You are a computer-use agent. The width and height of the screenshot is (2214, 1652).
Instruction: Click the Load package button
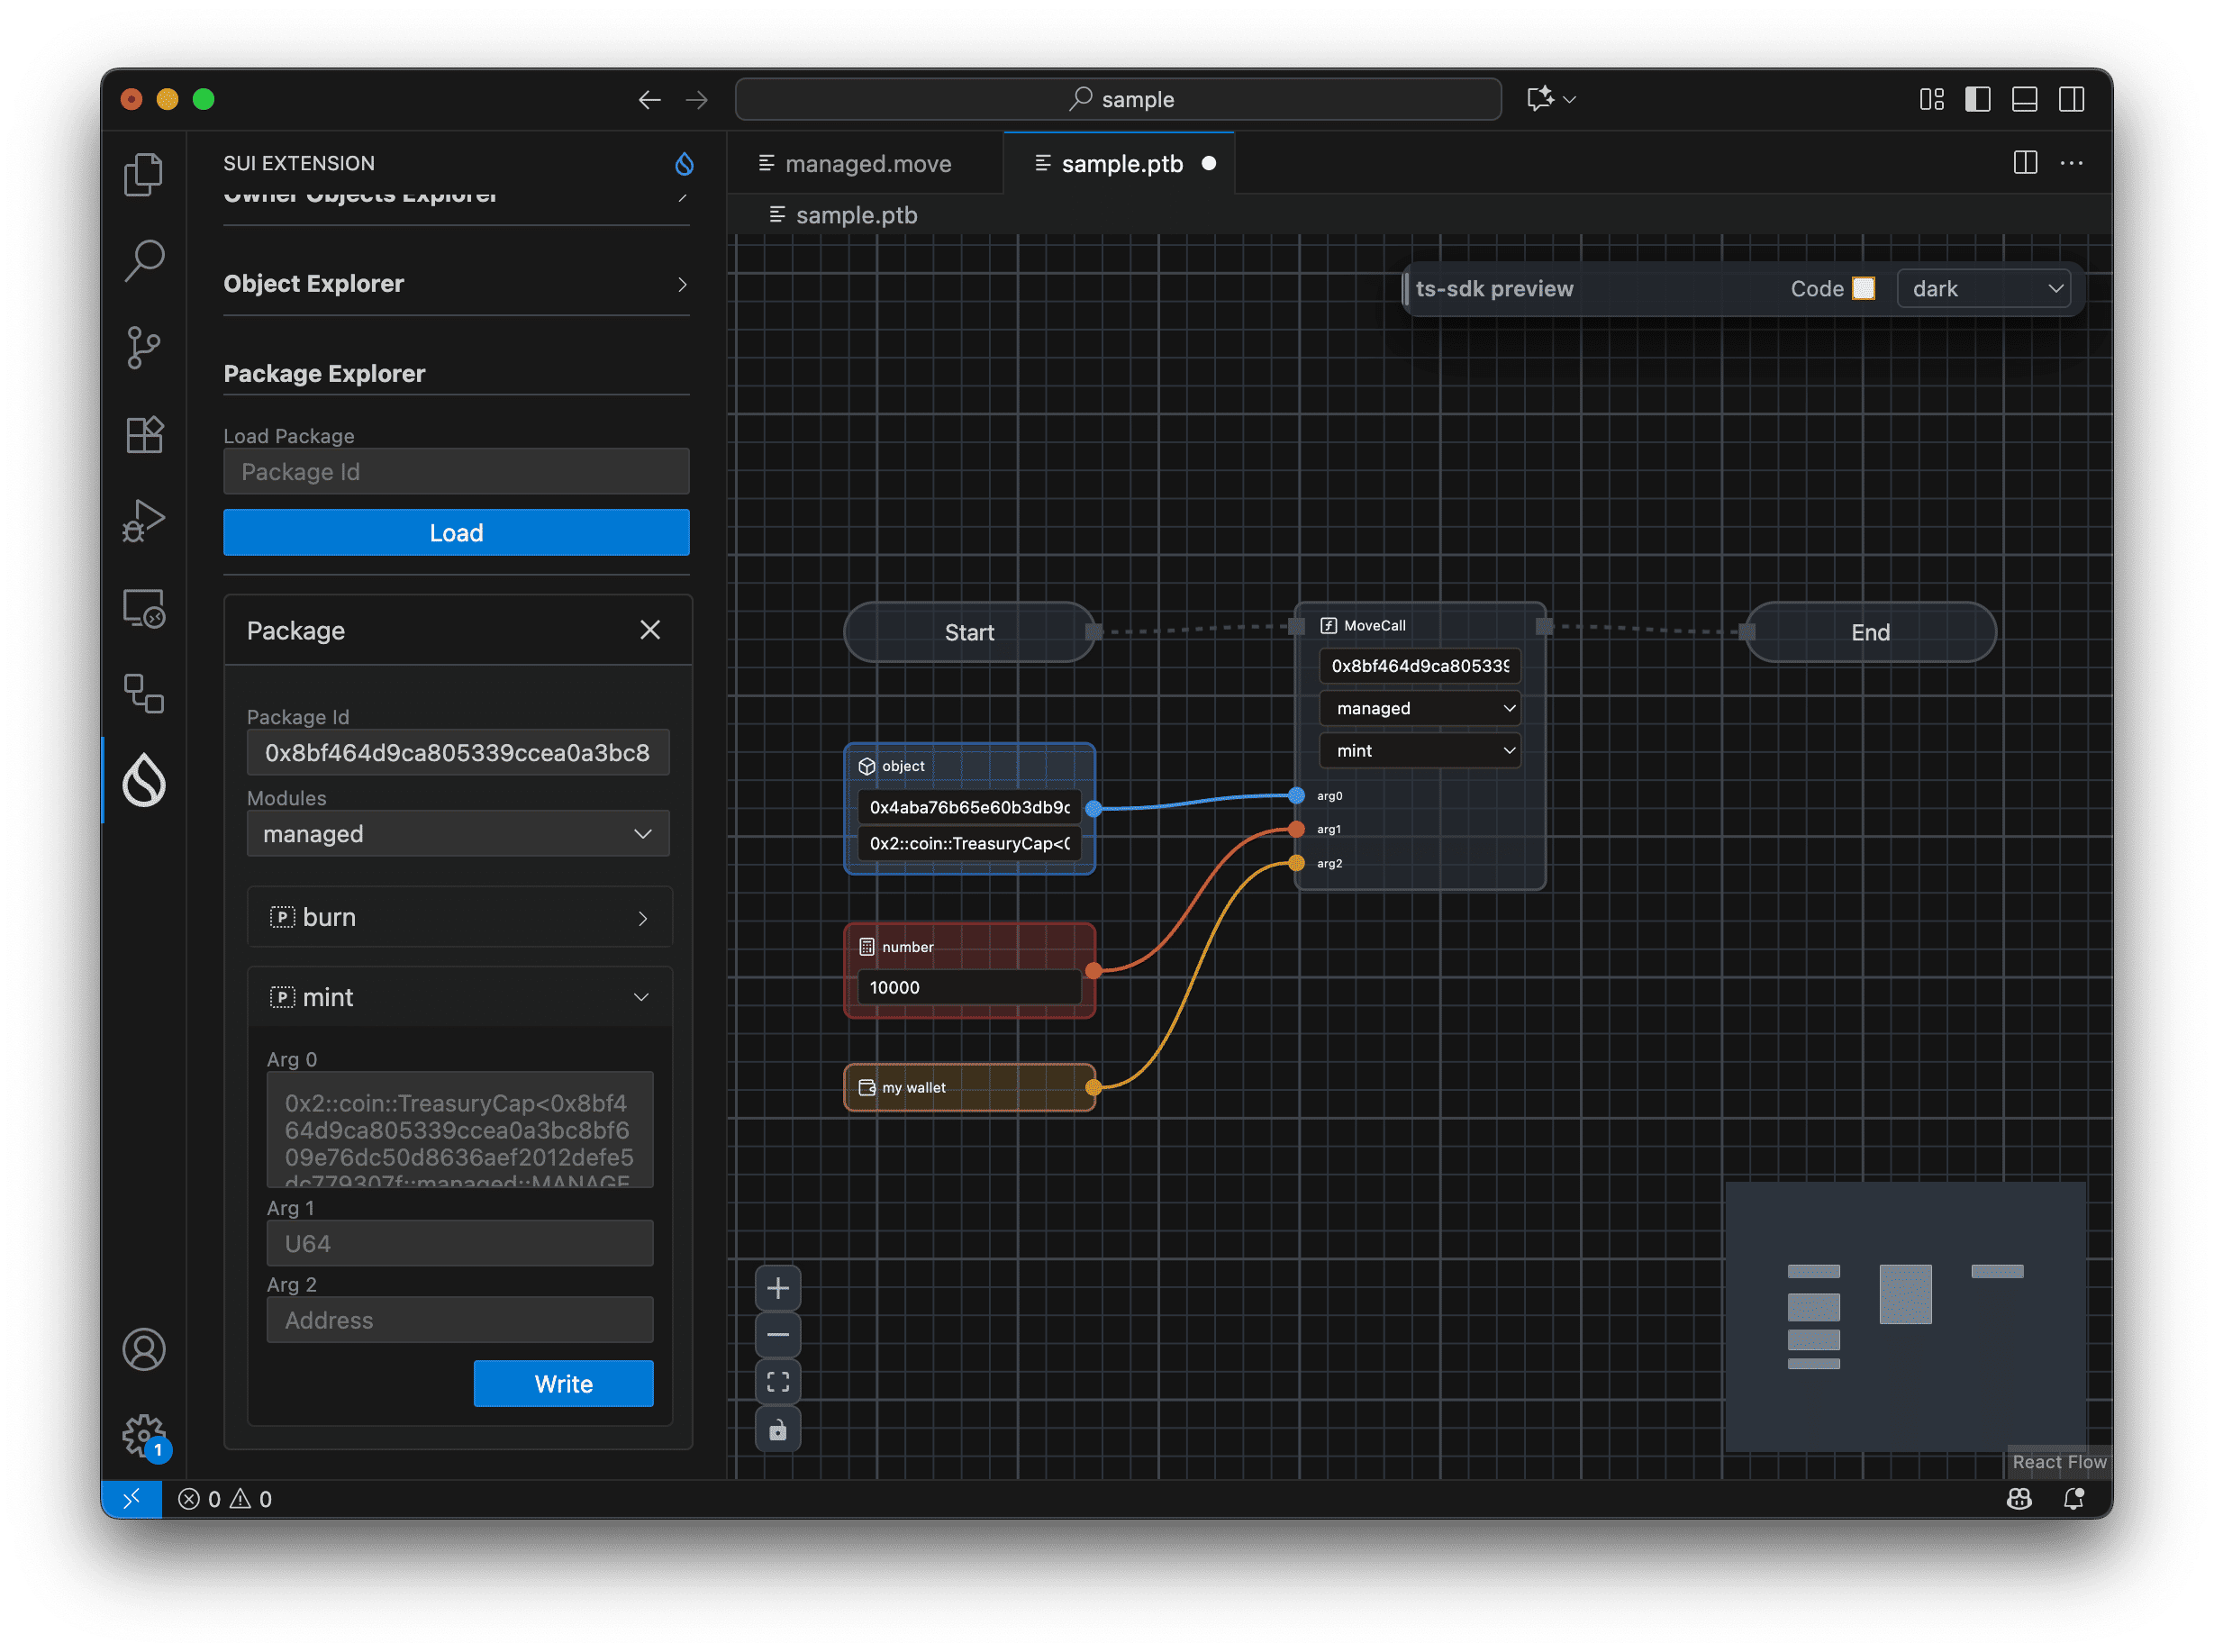pos(456,532)
